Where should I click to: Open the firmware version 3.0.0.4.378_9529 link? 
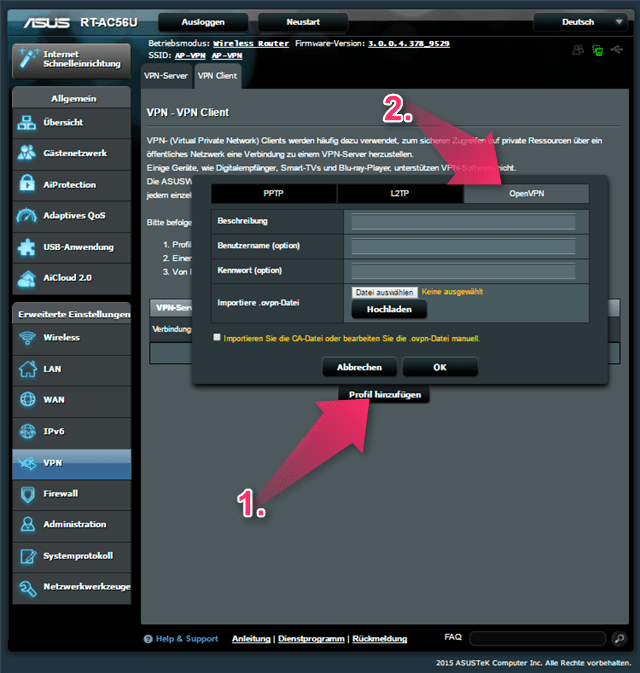tap(409, 43)
